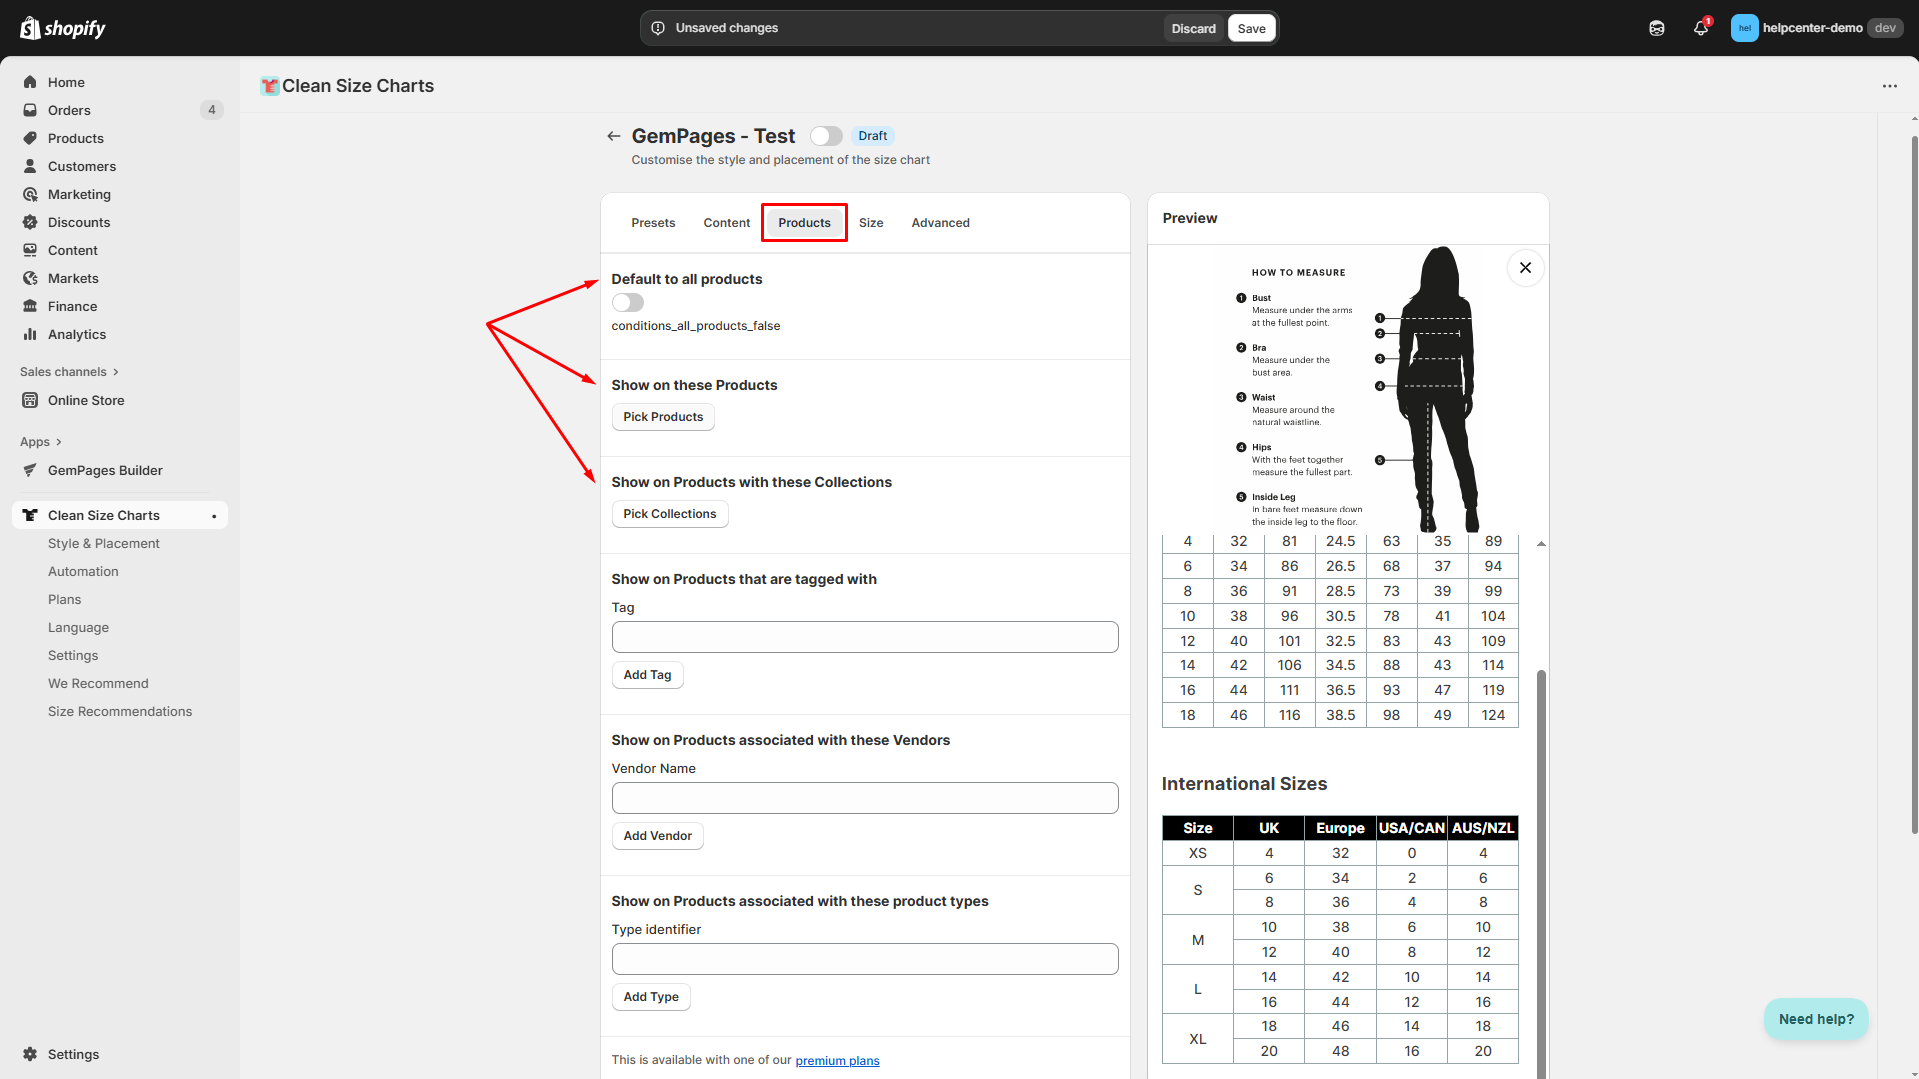1919x1079 pixels.
Task: Click the back arrow beside GemPages - Test
Action: pyautogui.click(x=613, y=136)
